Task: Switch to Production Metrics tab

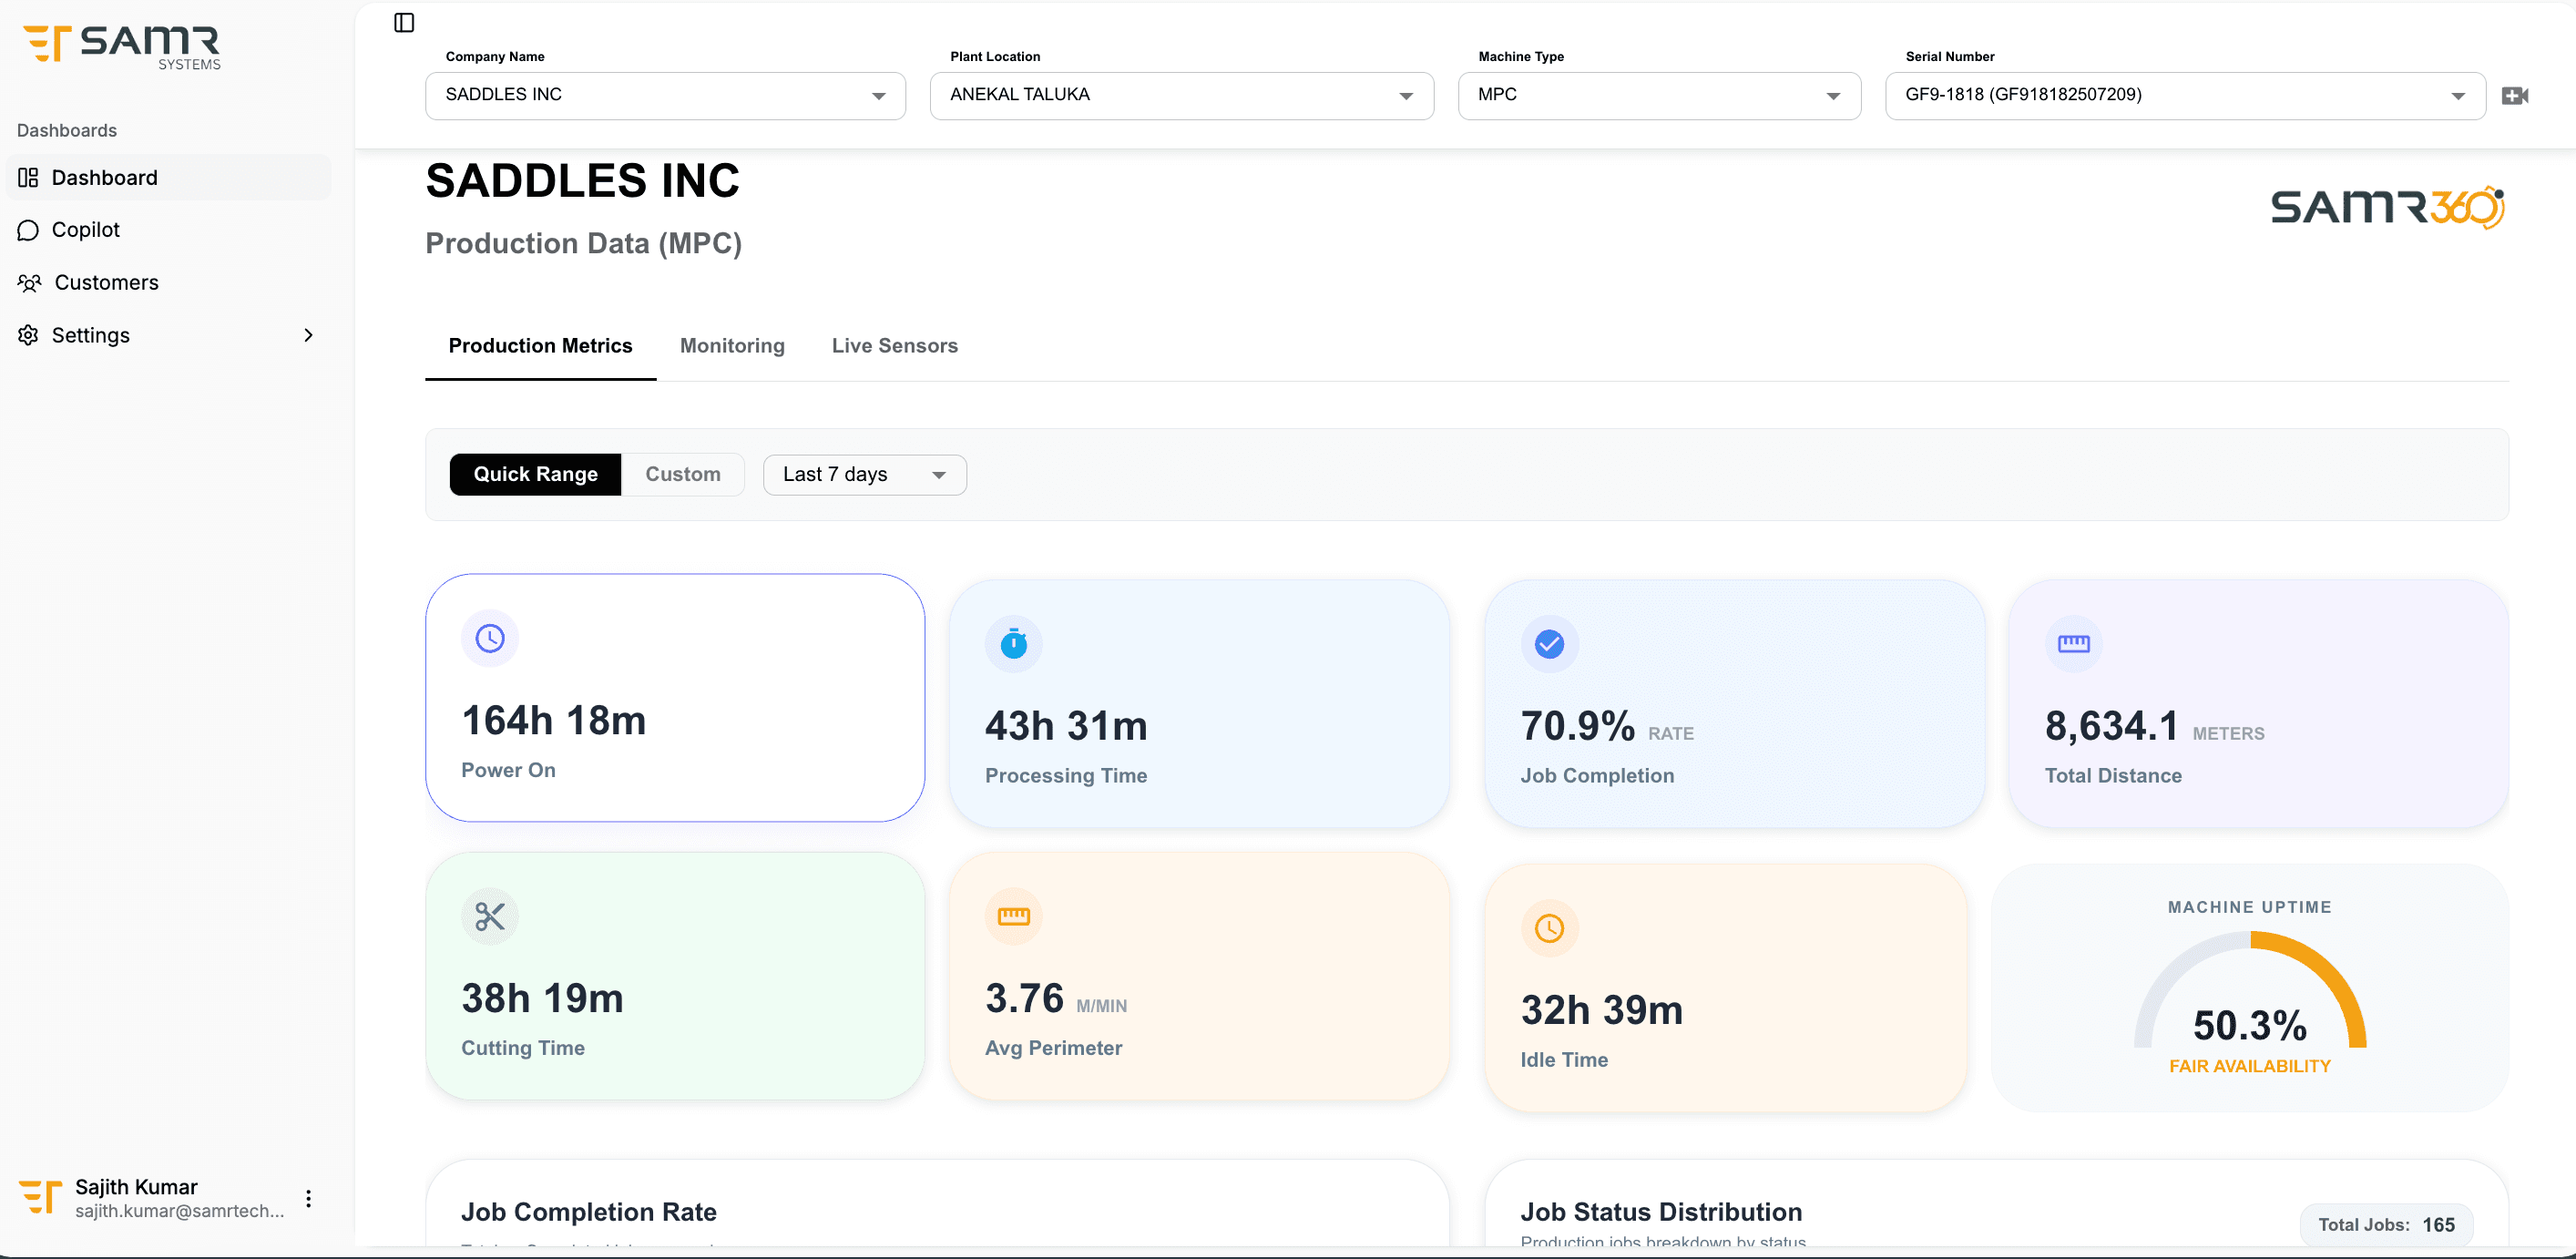Action: click(541, 346)
